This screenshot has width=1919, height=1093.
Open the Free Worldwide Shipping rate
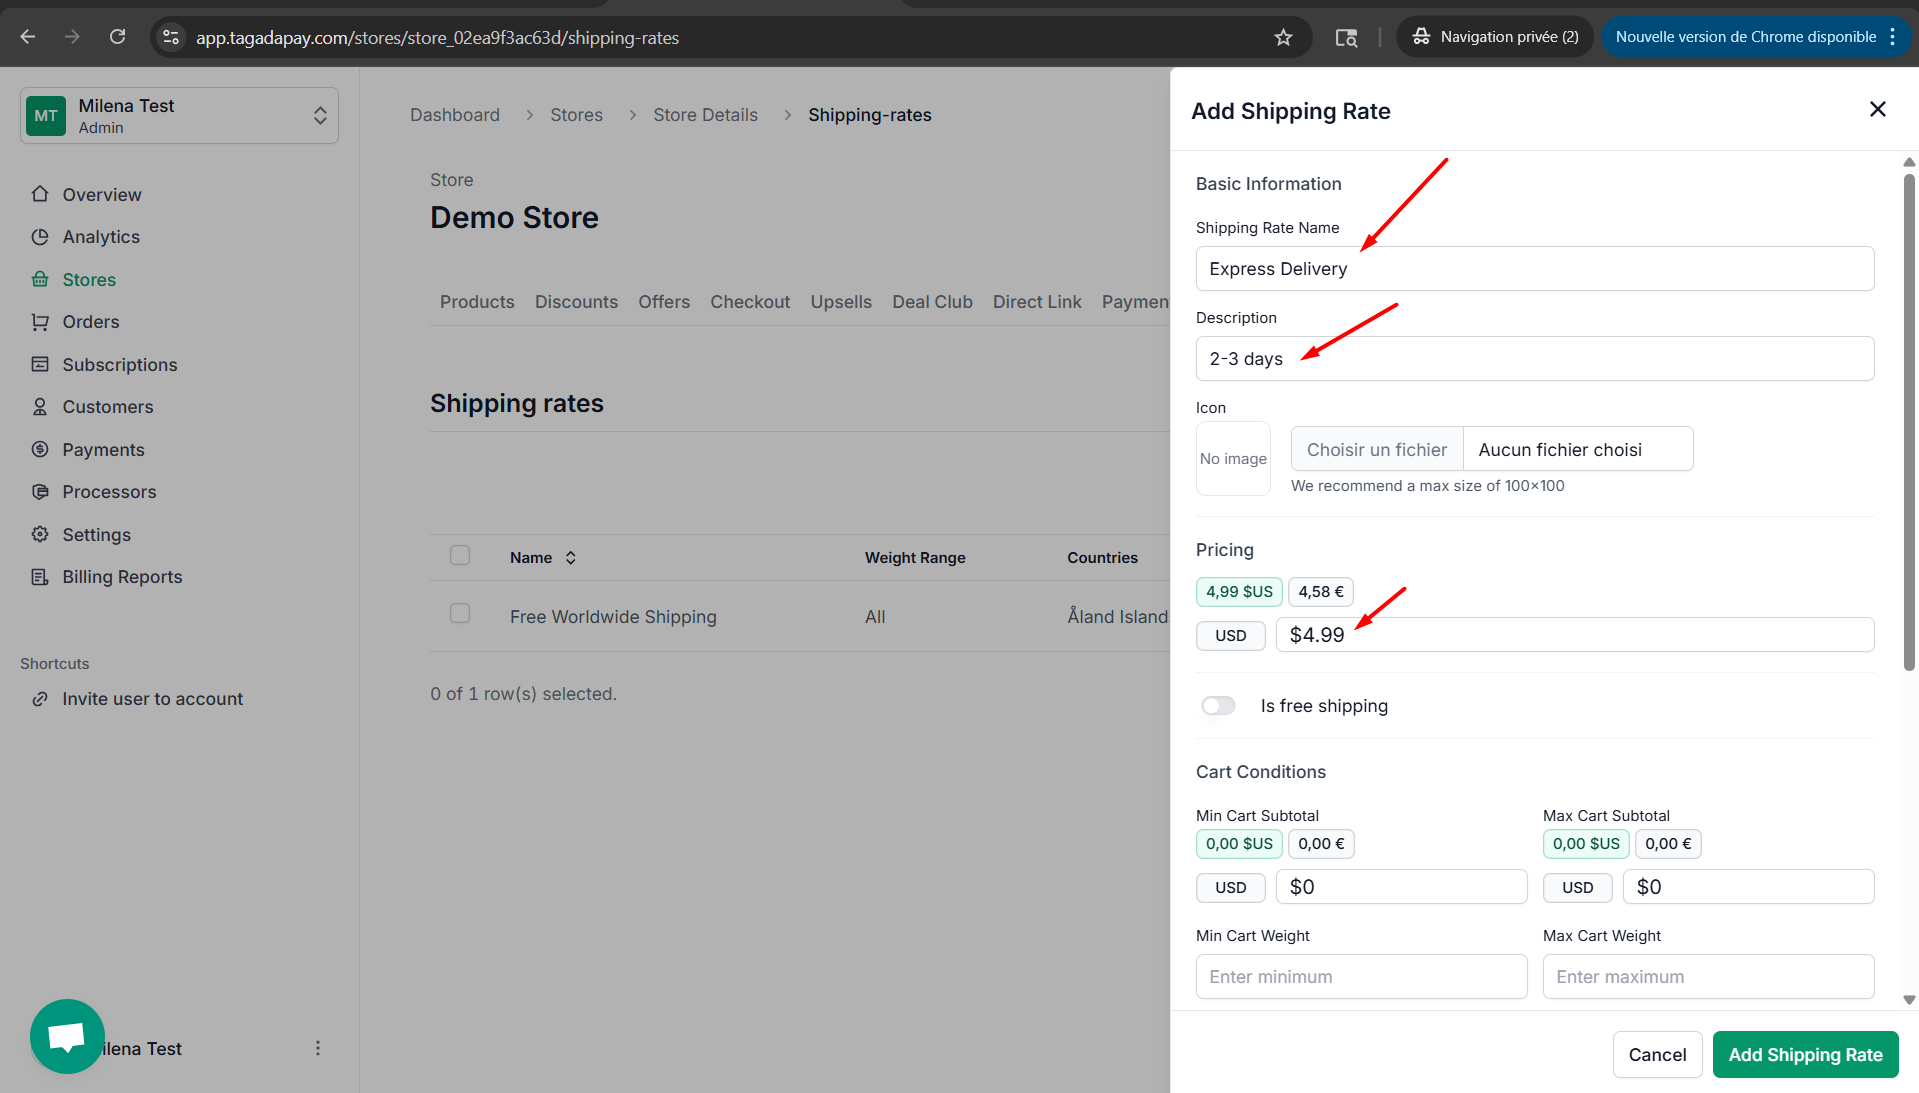coord(613,617)
